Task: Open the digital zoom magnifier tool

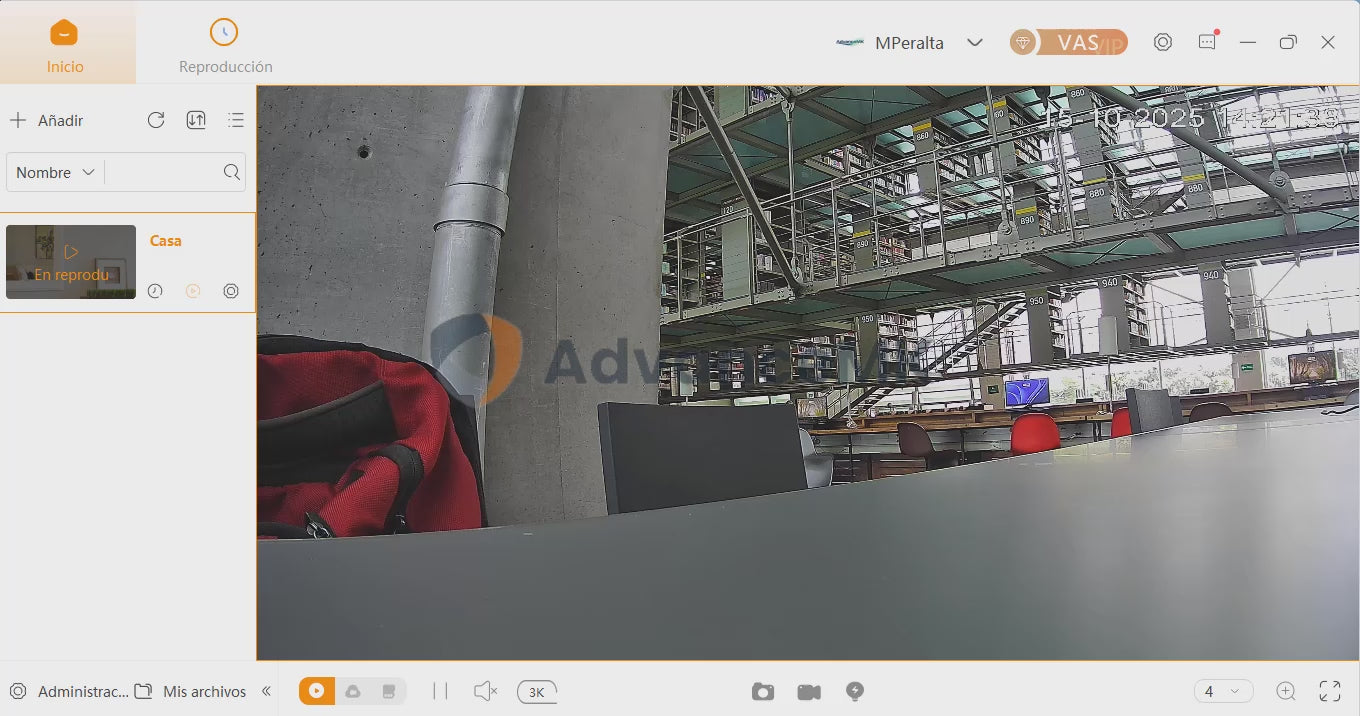Action: coord(1286,691)
